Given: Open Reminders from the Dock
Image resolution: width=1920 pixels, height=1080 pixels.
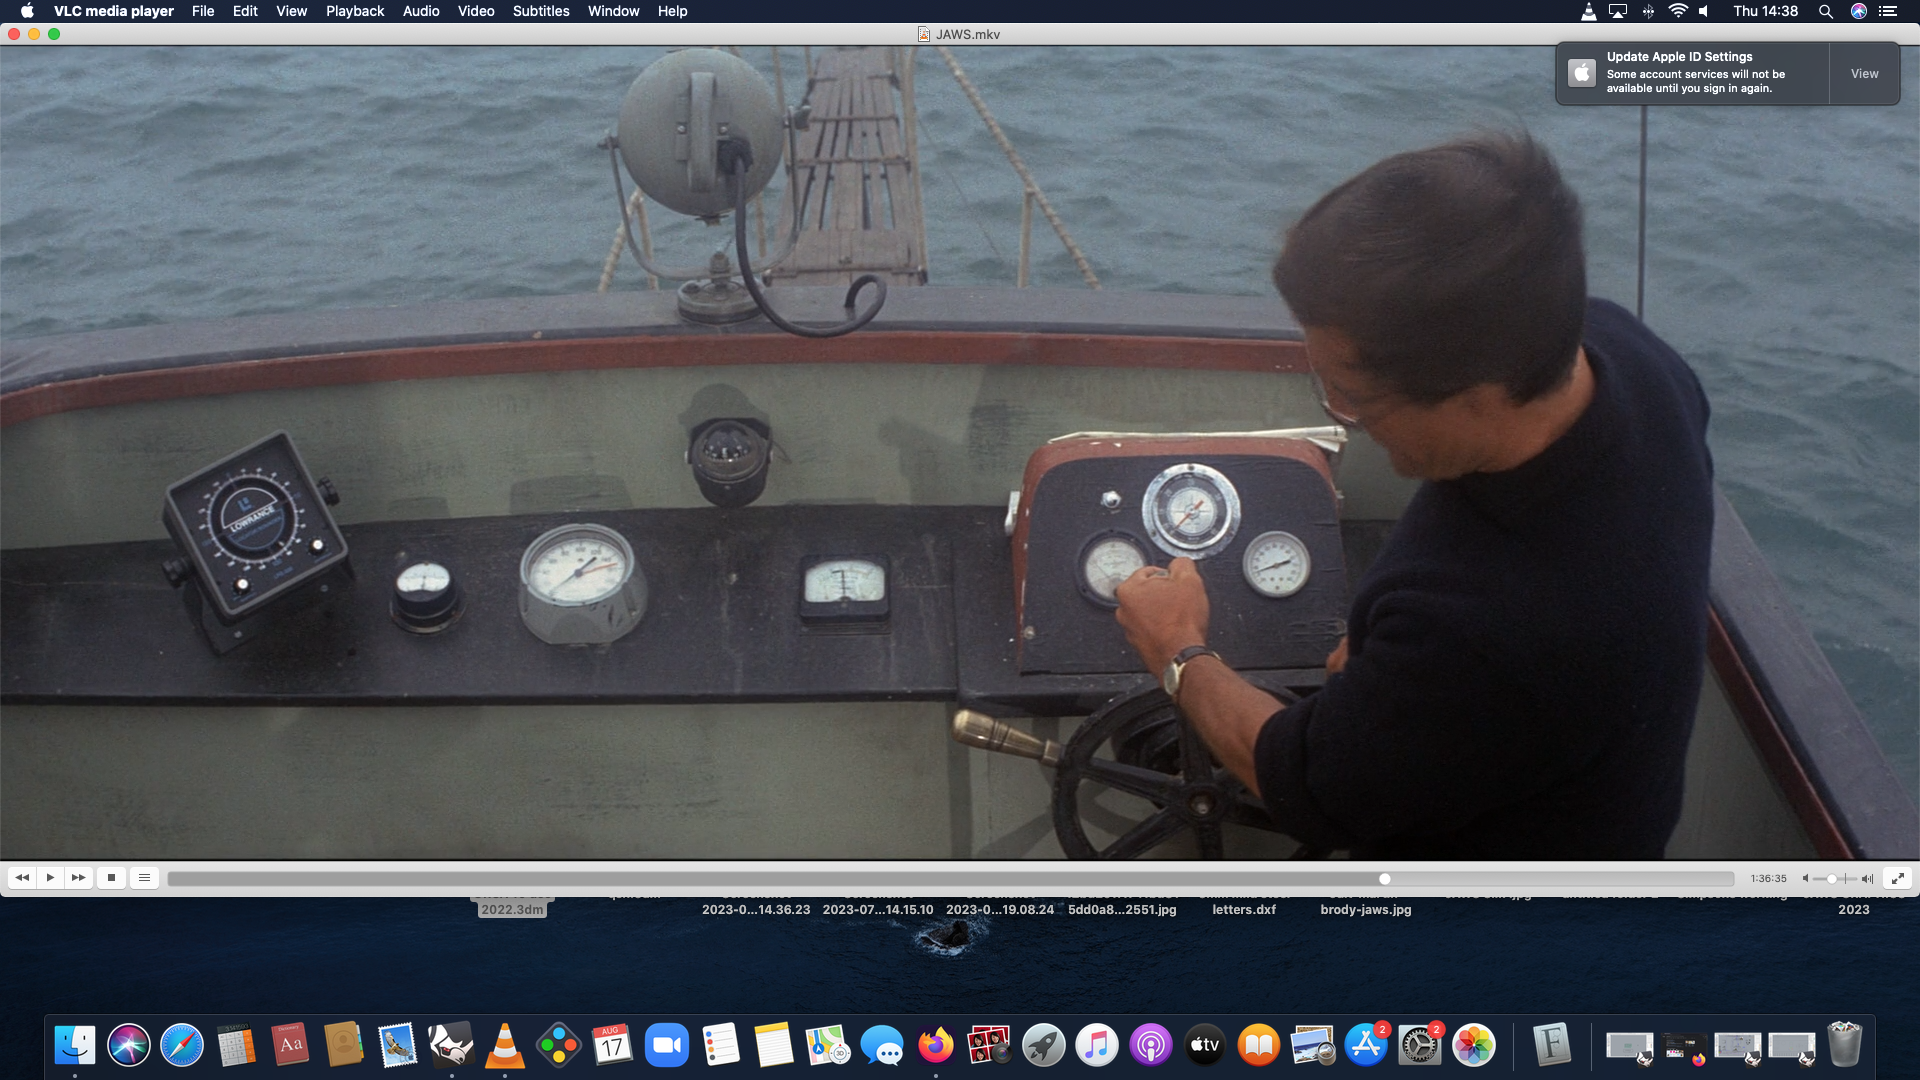Looking at the screenshot, I should click(720, 1046).
